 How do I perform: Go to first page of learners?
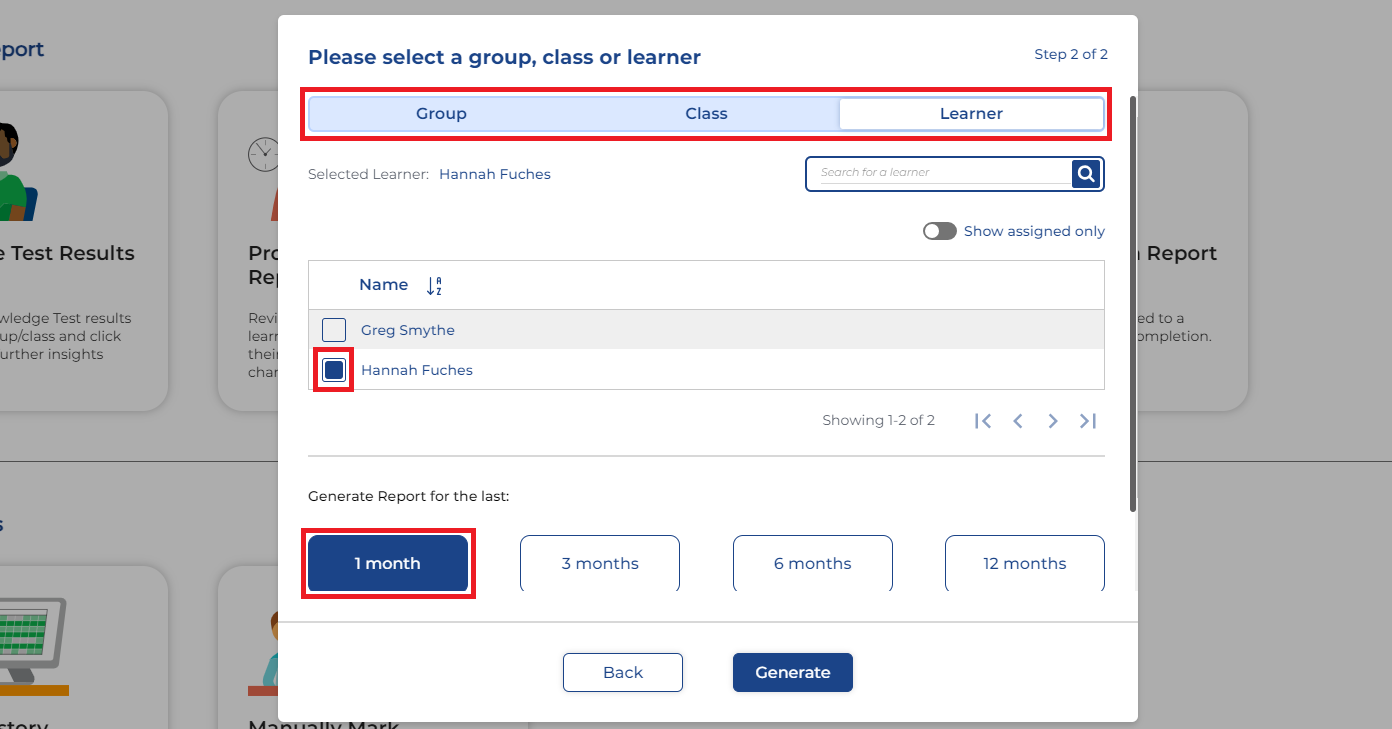pos(983,421)
